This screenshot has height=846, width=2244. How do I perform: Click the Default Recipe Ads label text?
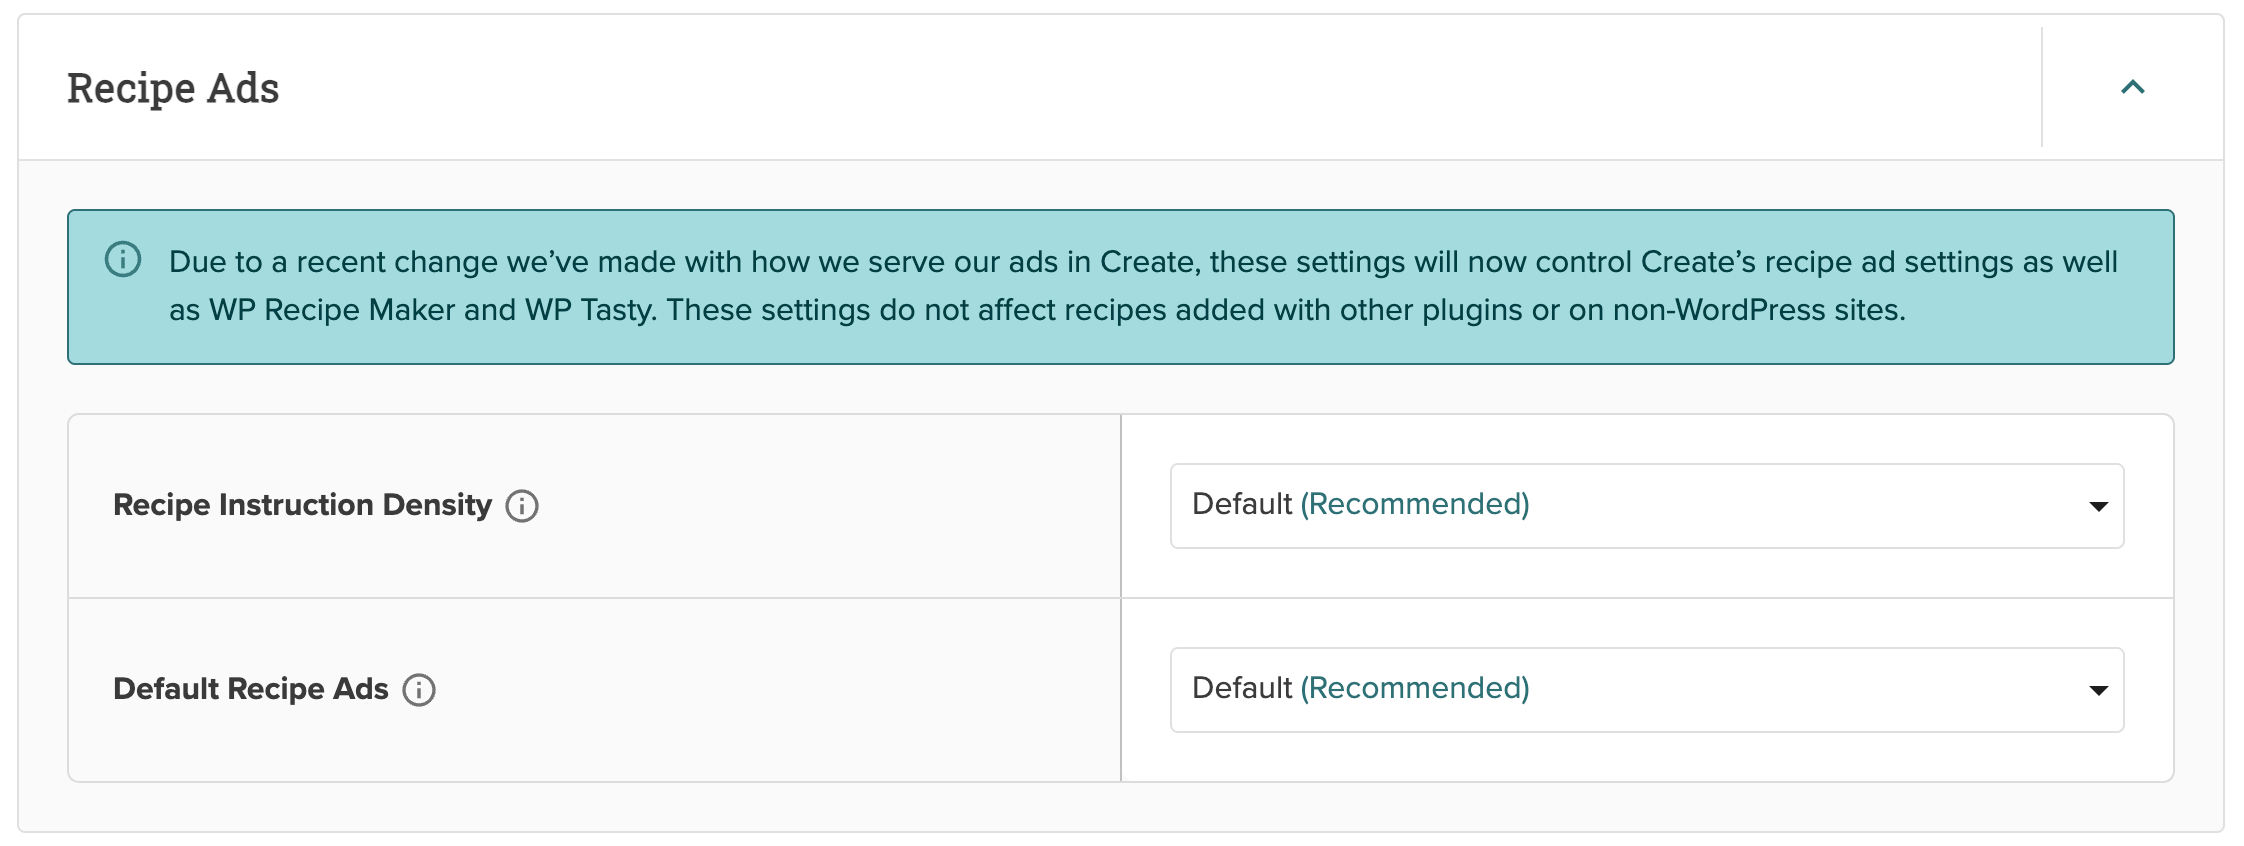tap(250, 689)
